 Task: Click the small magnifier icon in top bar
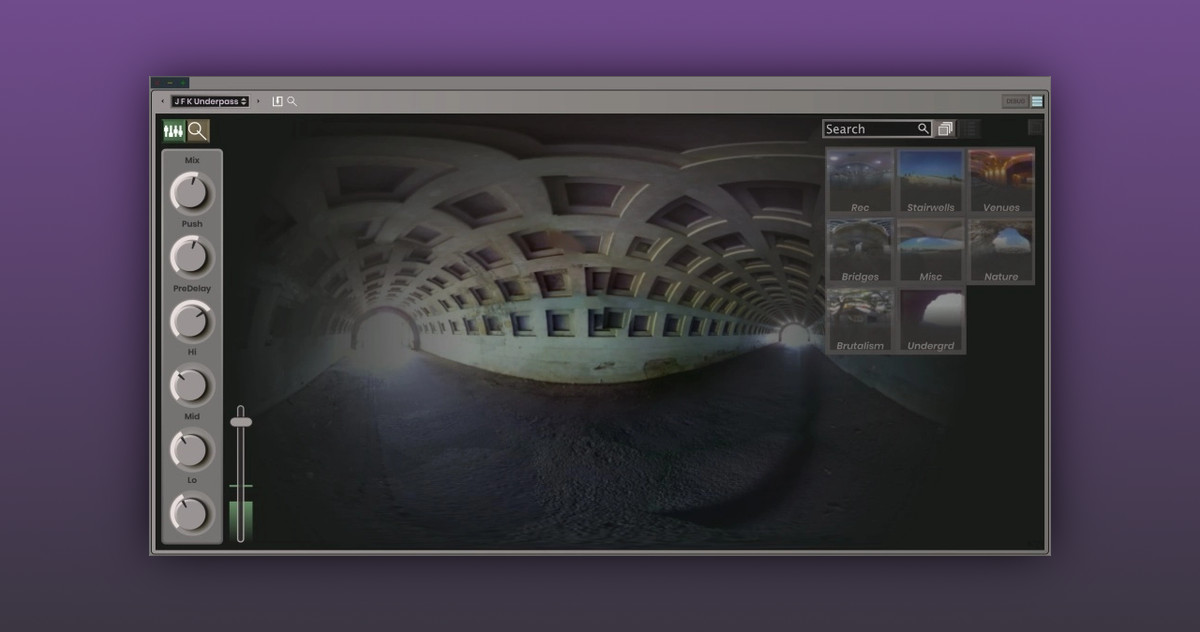(292, 101)
